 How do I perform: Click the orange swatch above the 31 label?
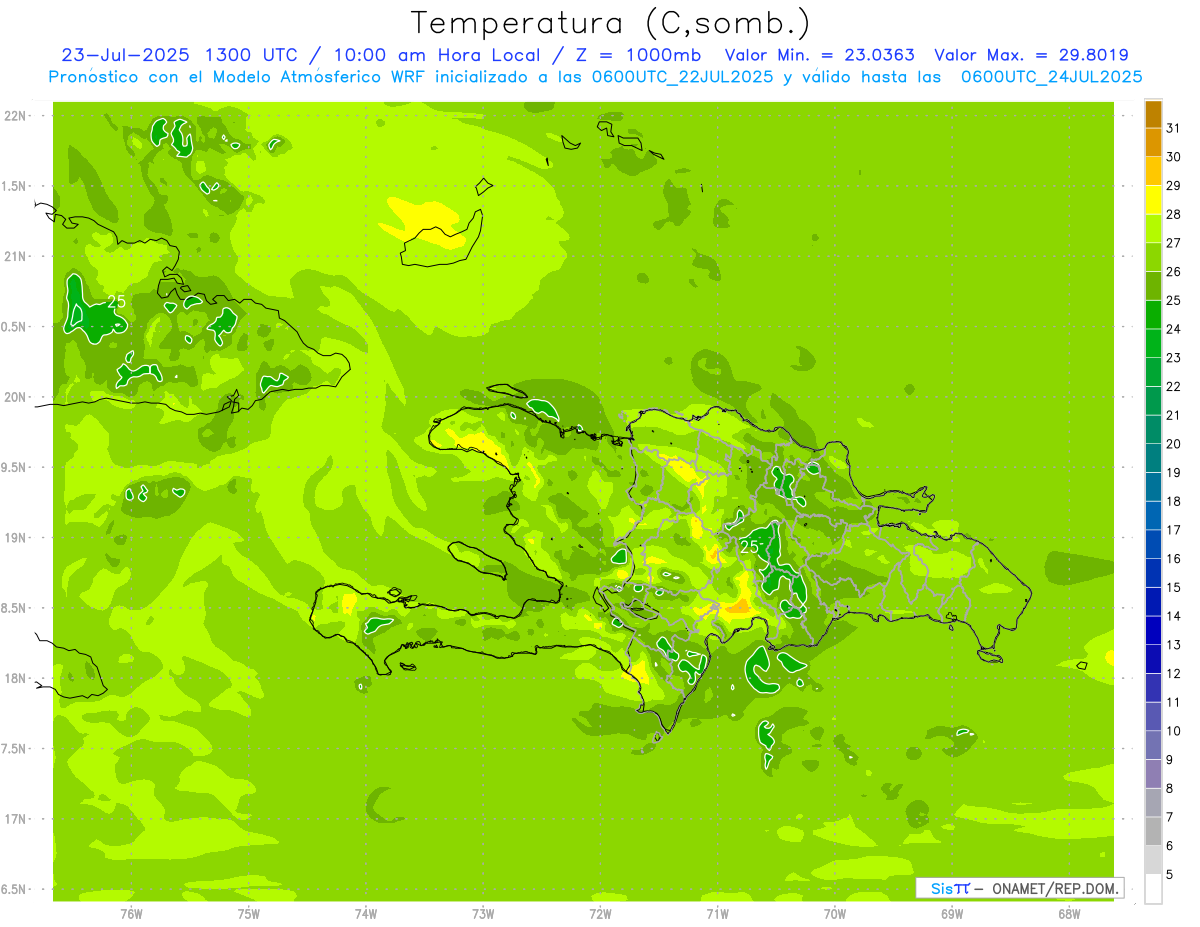(x=1153, y=114)
